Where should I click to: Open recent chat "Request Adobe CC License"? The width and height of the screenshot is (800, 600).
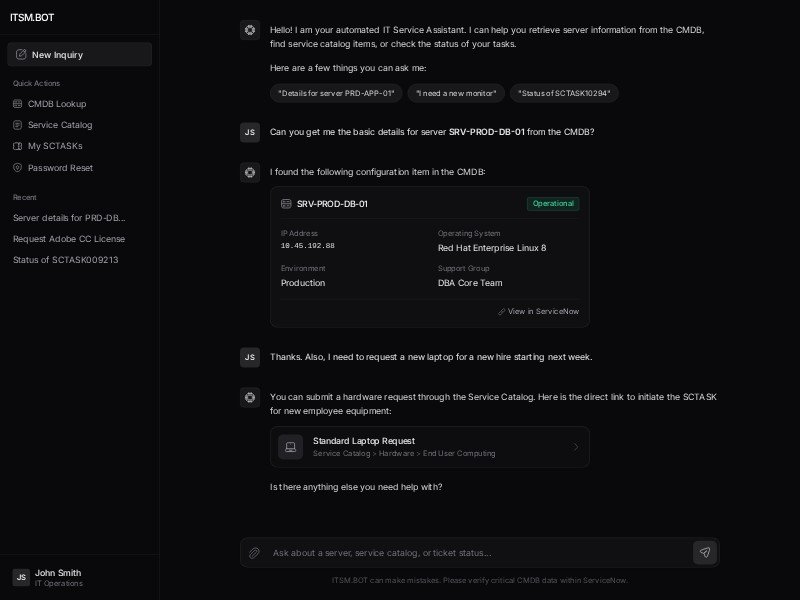coord(69,239)
